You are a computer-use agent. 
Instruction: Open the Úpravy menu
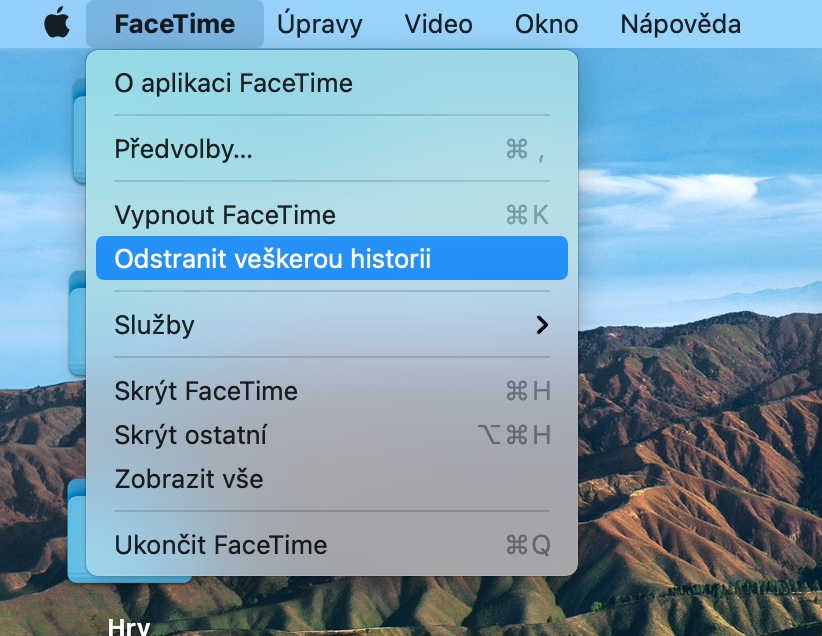(x=320, y=24)
